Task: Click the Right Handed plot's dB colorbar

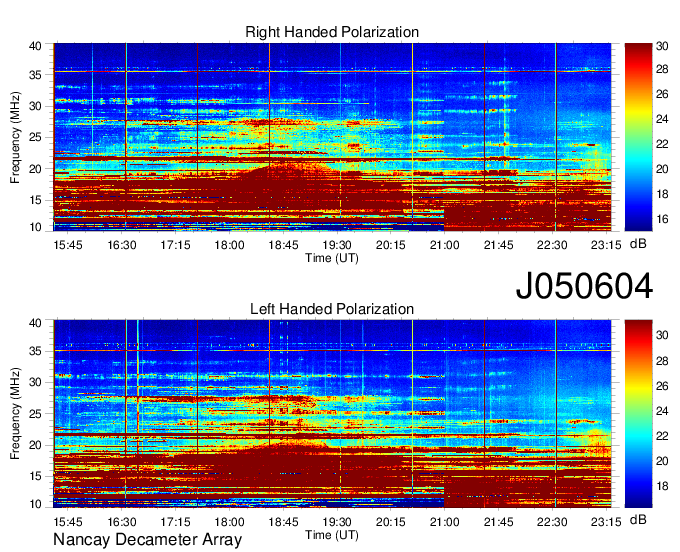Action: point(638,137)
